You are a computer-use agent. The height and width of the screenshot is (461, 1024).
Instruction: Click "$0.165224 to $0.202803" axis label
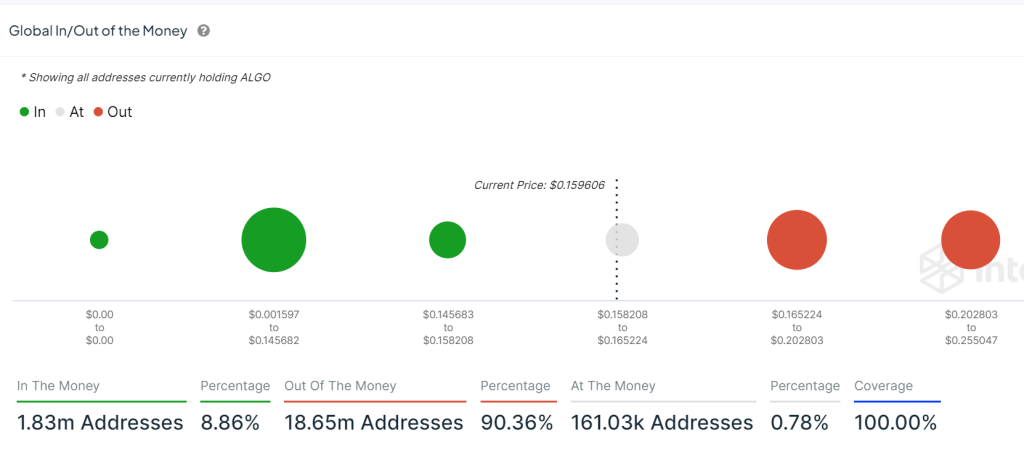[x=797, y=327]
